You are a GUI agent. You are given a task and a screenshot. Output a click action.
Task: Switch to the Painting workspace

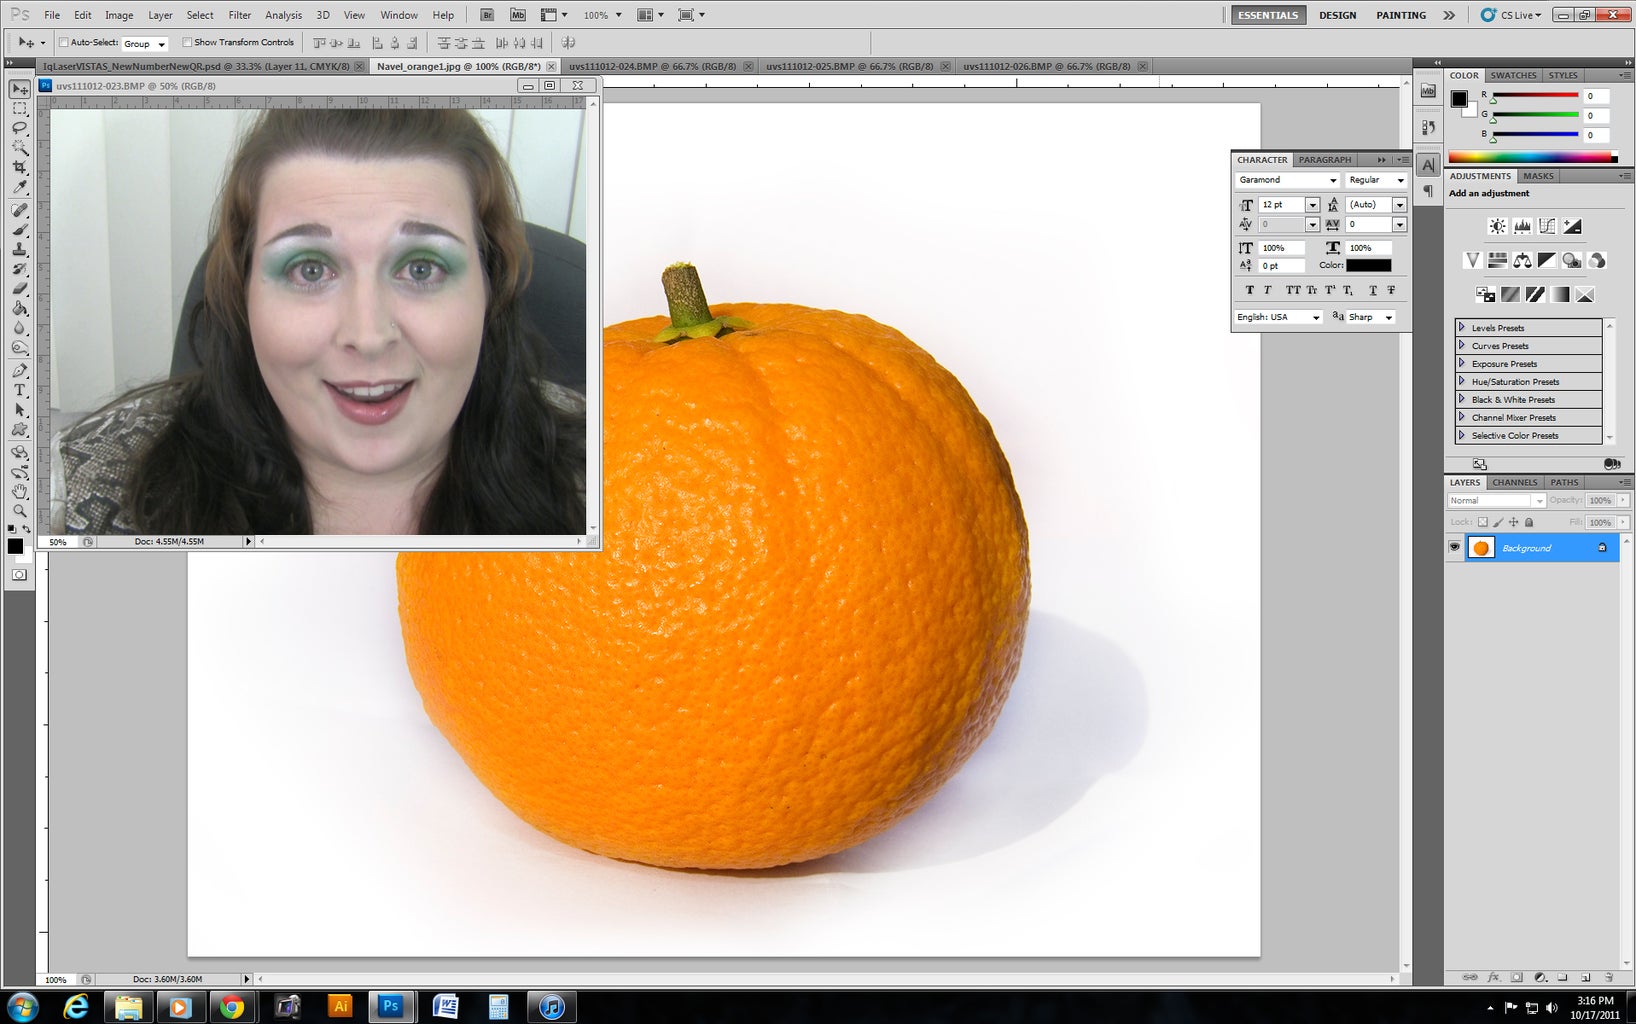(1400, 15)
